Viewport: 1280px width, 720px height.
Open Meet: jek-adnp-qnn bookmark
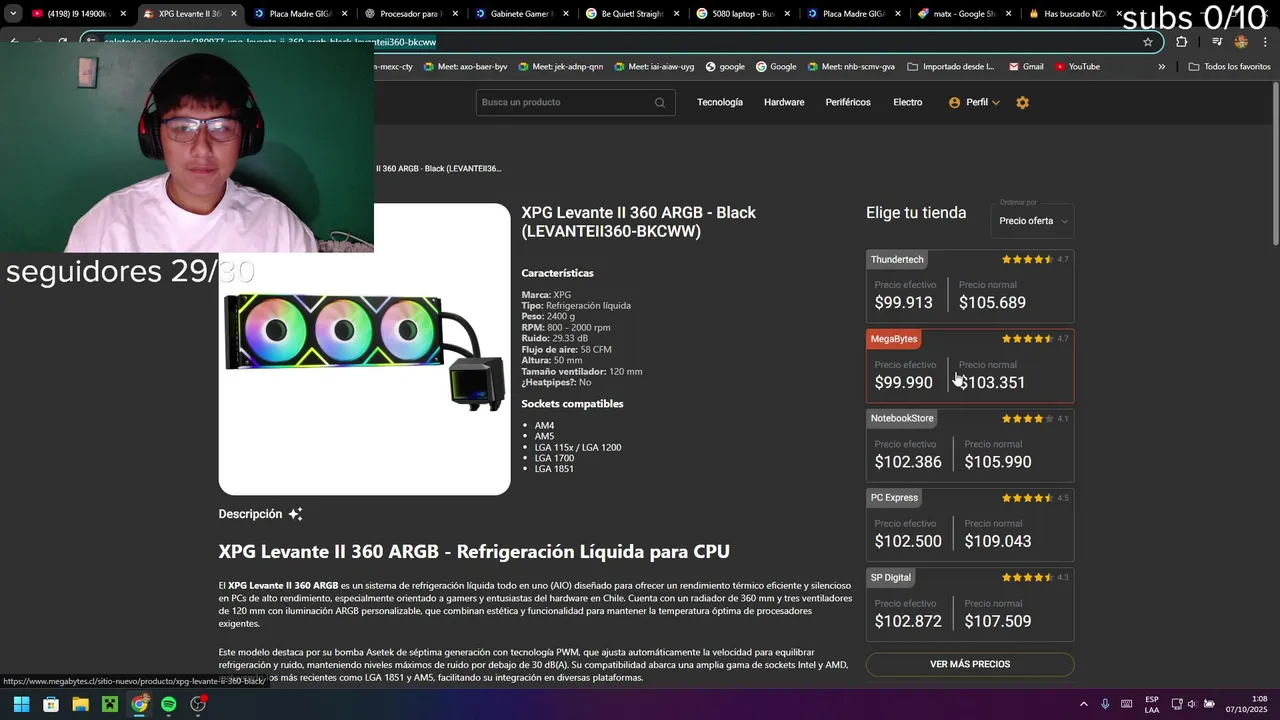pyautogui.click(x=560, y=67)
